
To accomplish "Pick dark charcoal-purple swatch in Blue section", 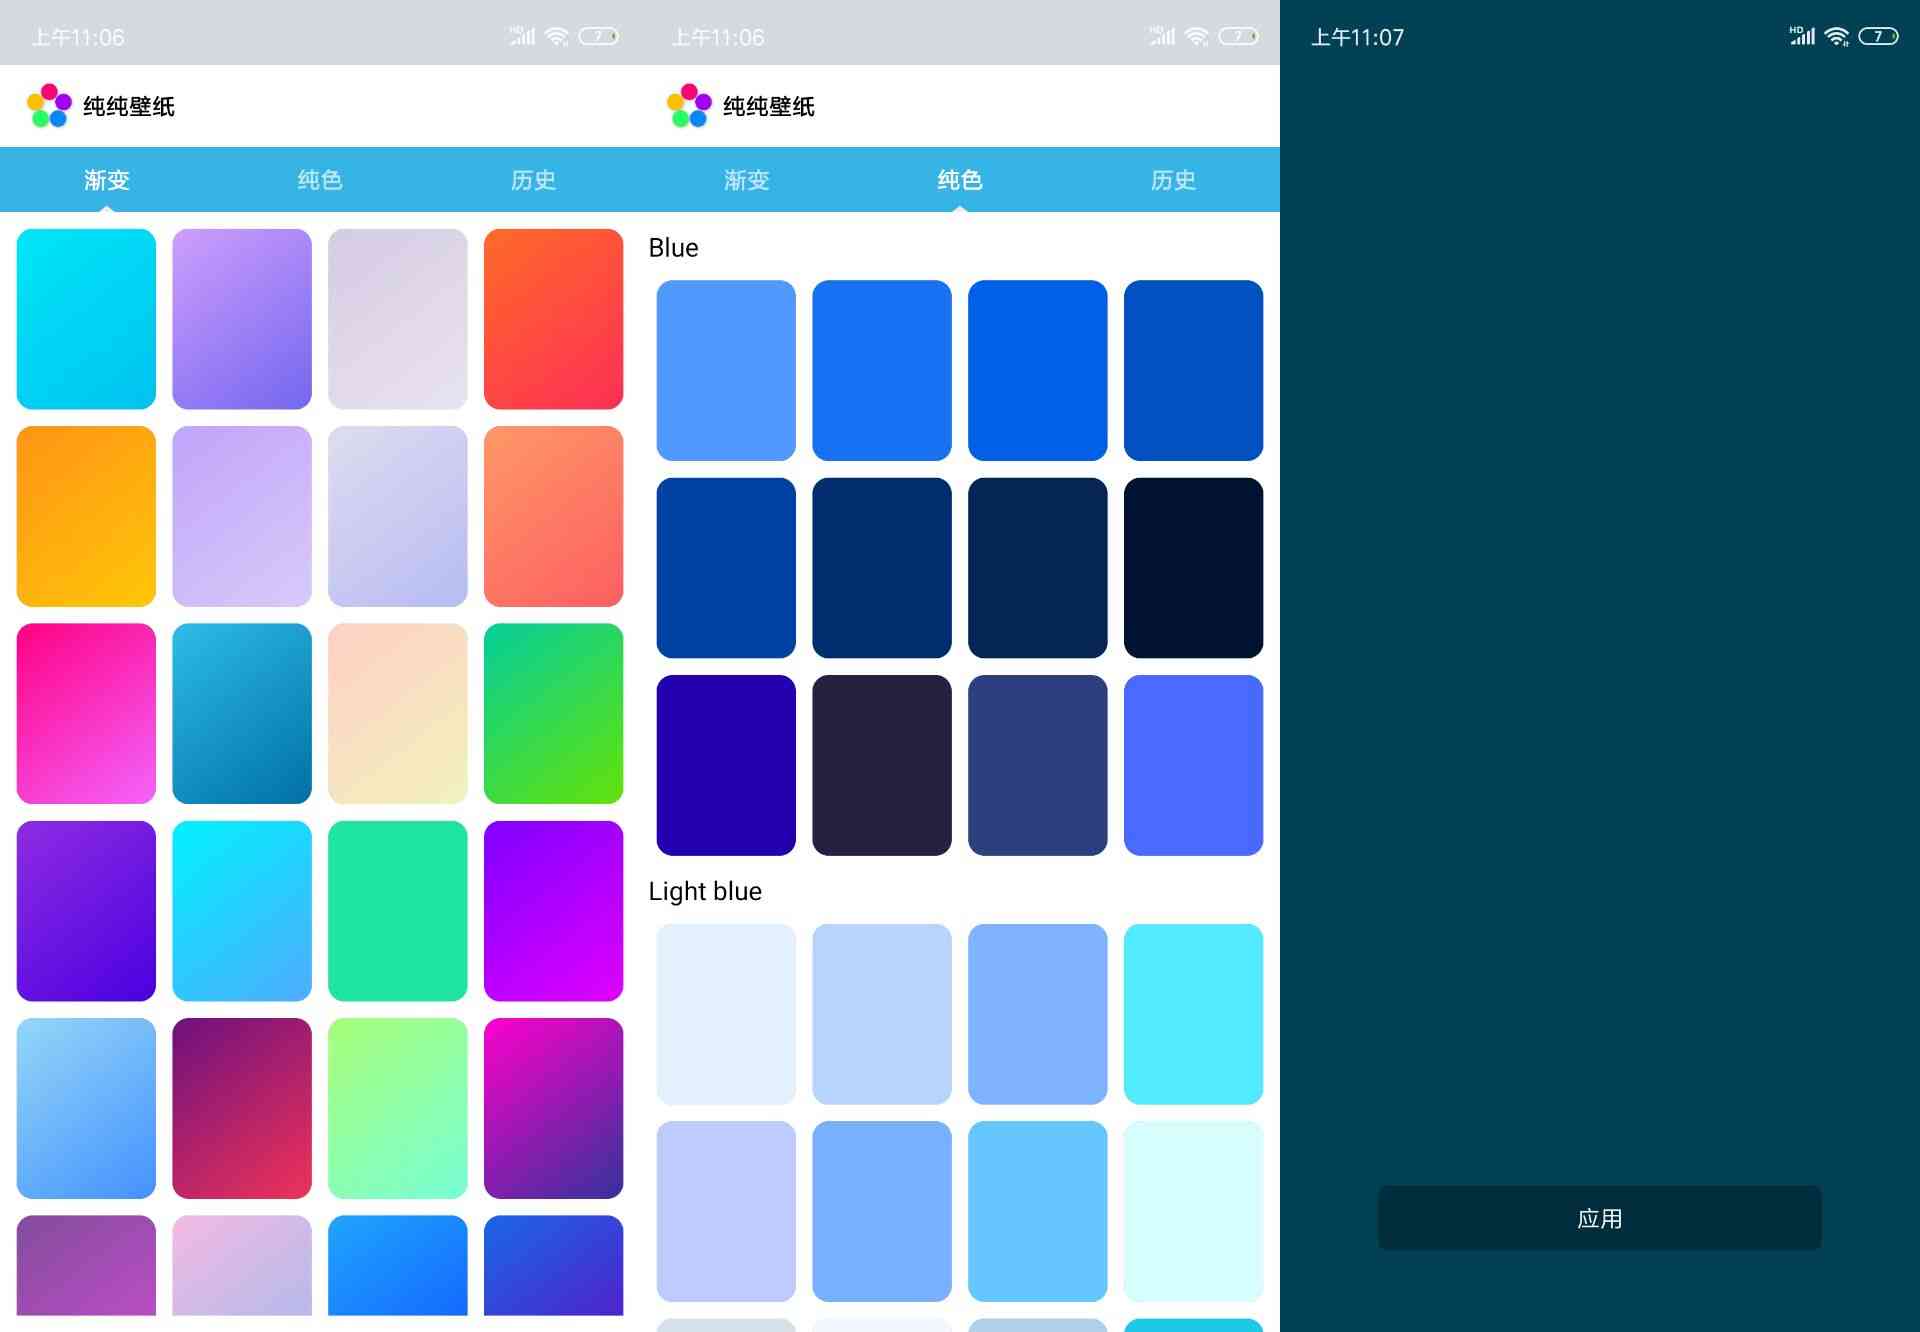I will 882,765.
